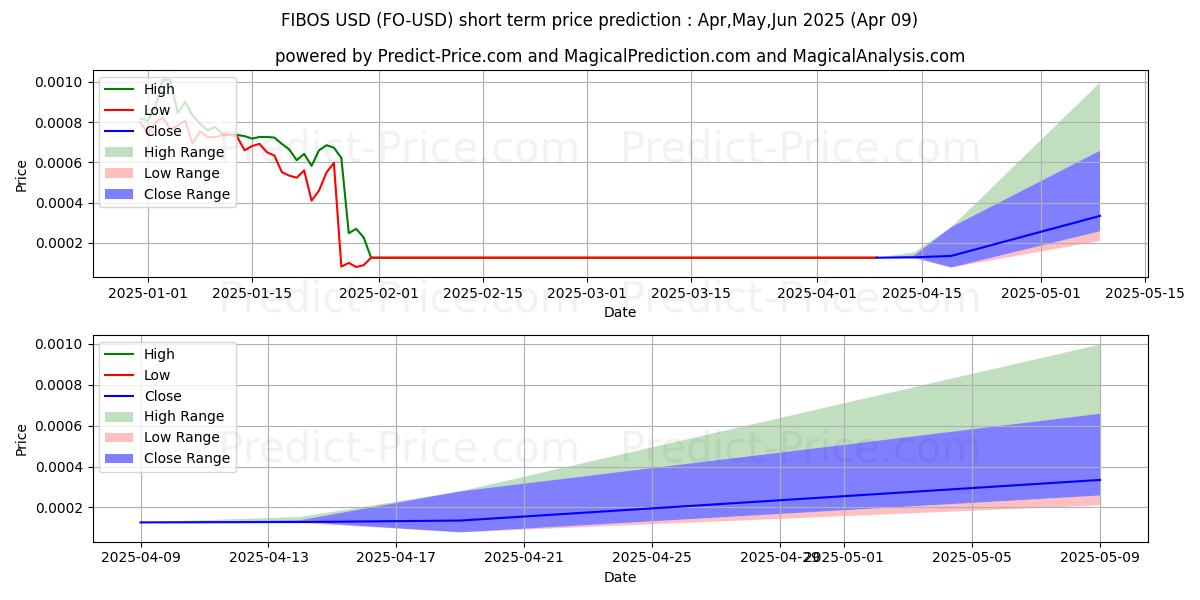Click the 2025-05-15 tick on top chart axis

[1144, 293]
